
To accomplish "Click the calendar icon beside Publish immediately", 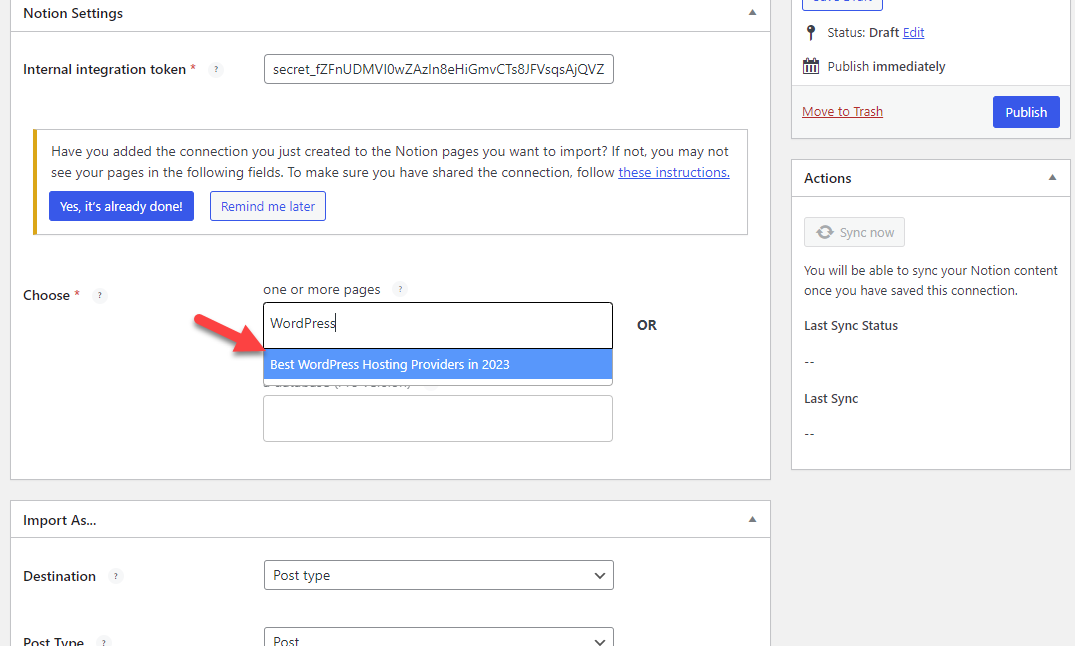I will [811, 66].
